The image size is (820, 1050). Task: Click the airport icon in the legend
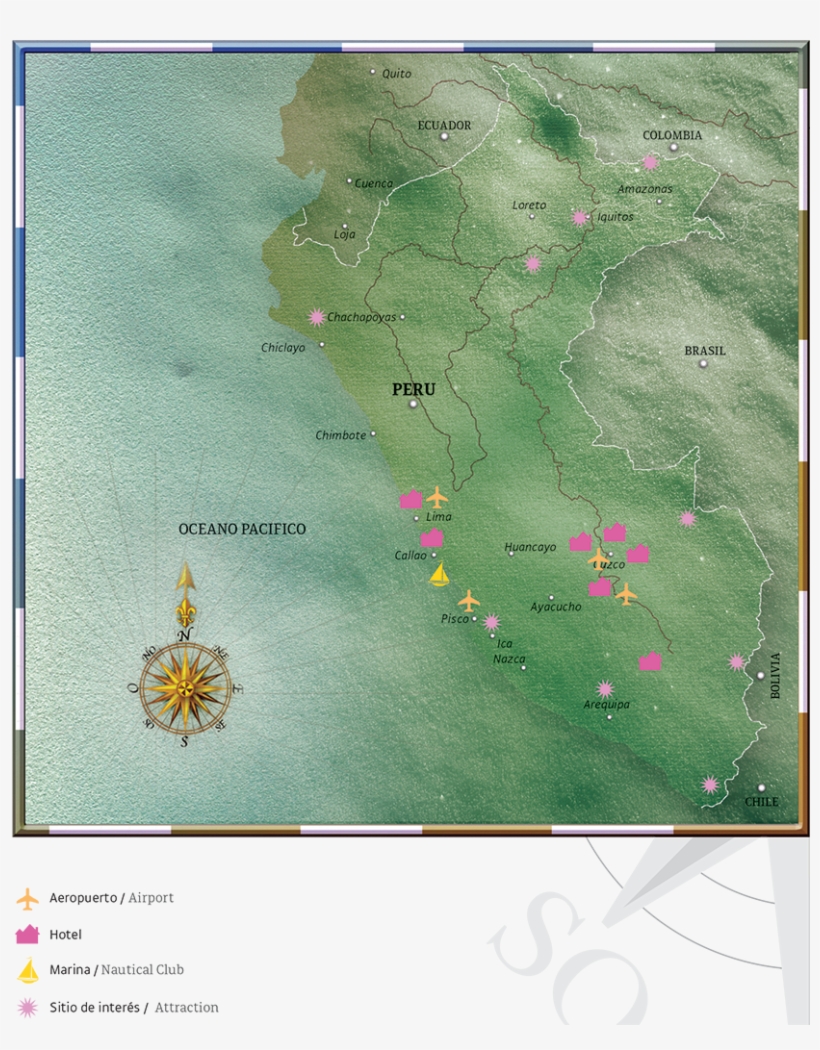click(x=27, y=899)
